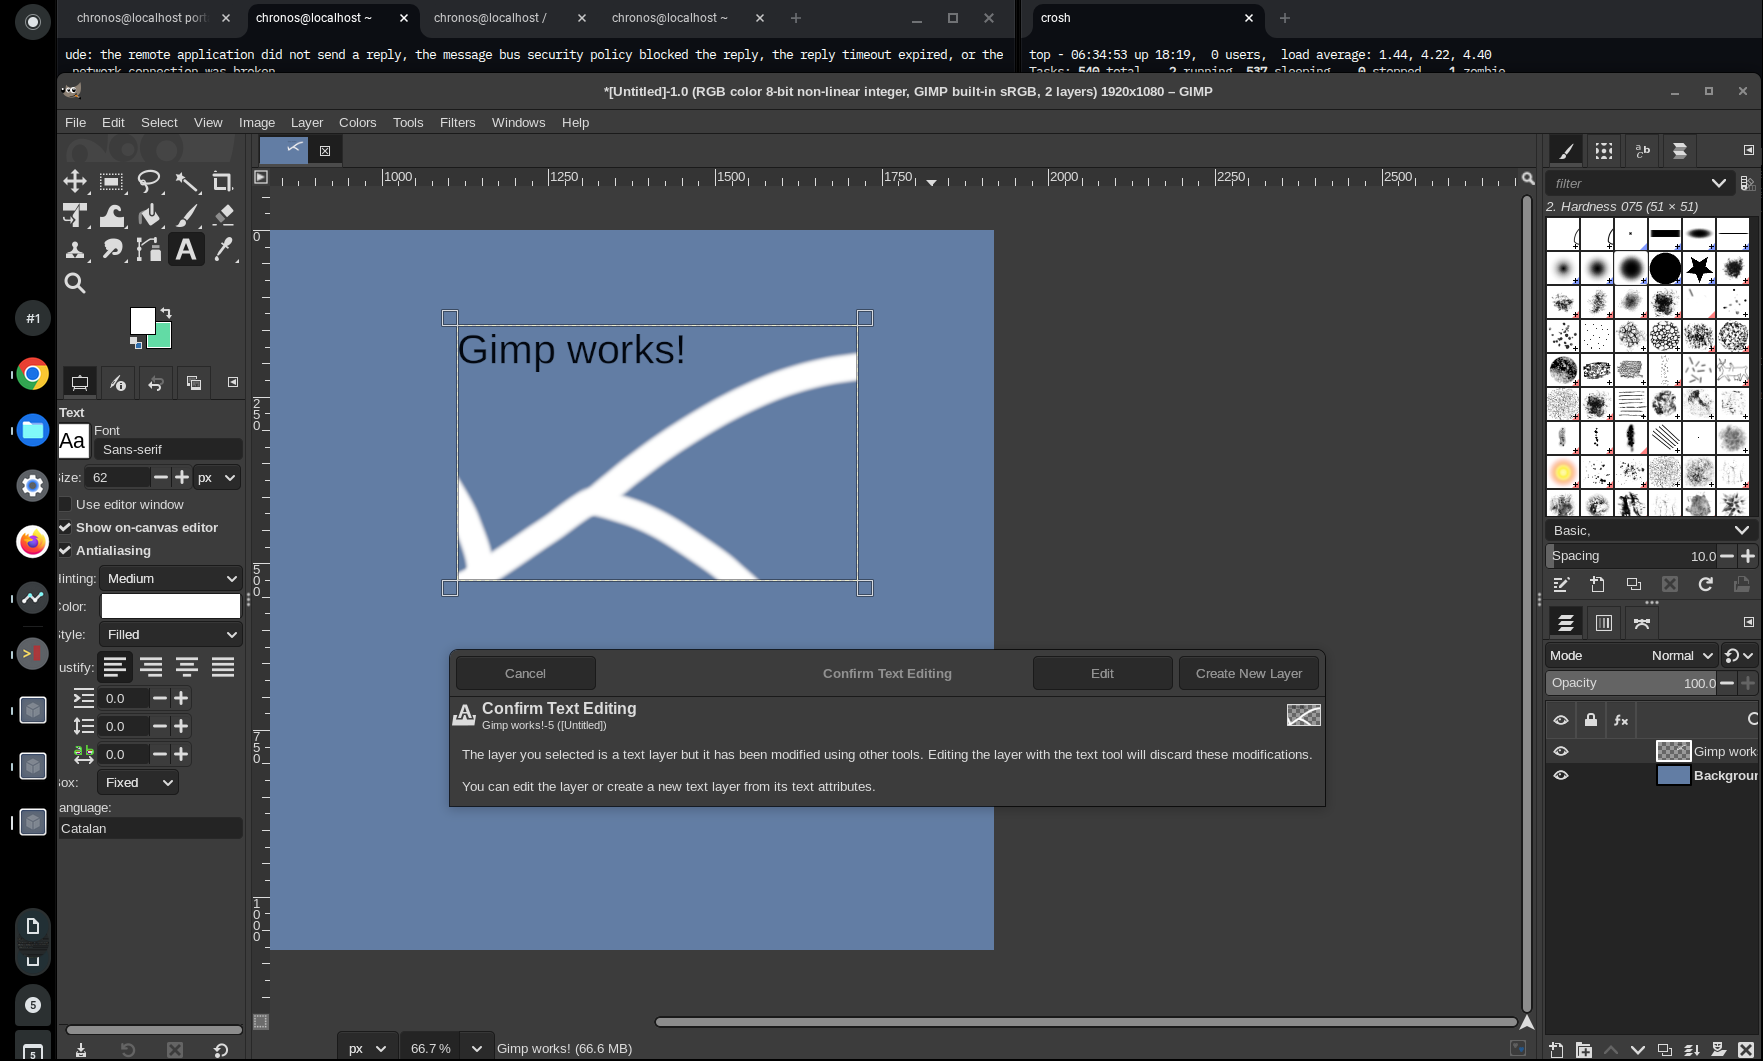The height and width of the screenshot is (1061, 1763).
Task: Select the Eraser tool
Action: (223, 216)
